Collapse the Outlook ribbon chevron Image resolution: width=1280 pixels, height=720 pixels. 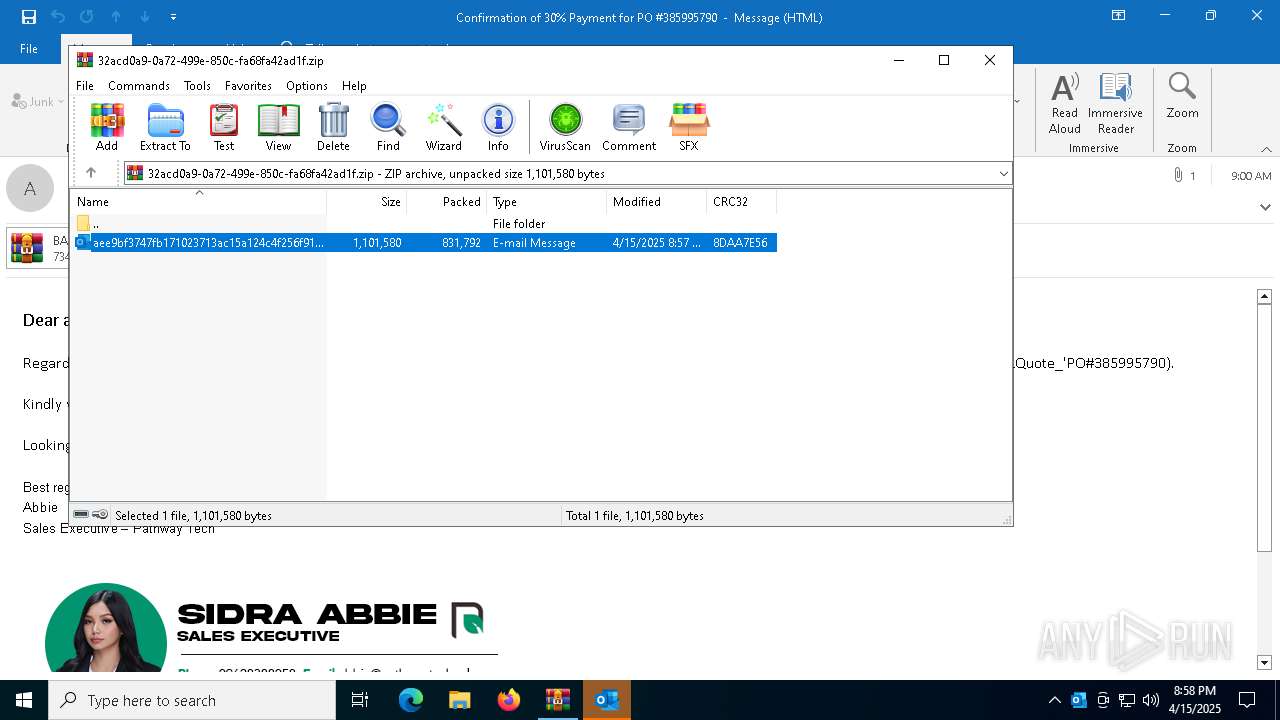[1266, 149]
